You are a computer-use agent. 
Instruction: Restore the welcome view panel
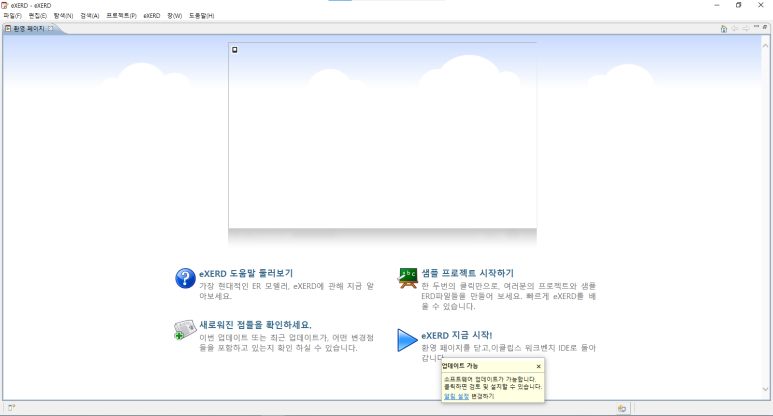pos(765,27)
